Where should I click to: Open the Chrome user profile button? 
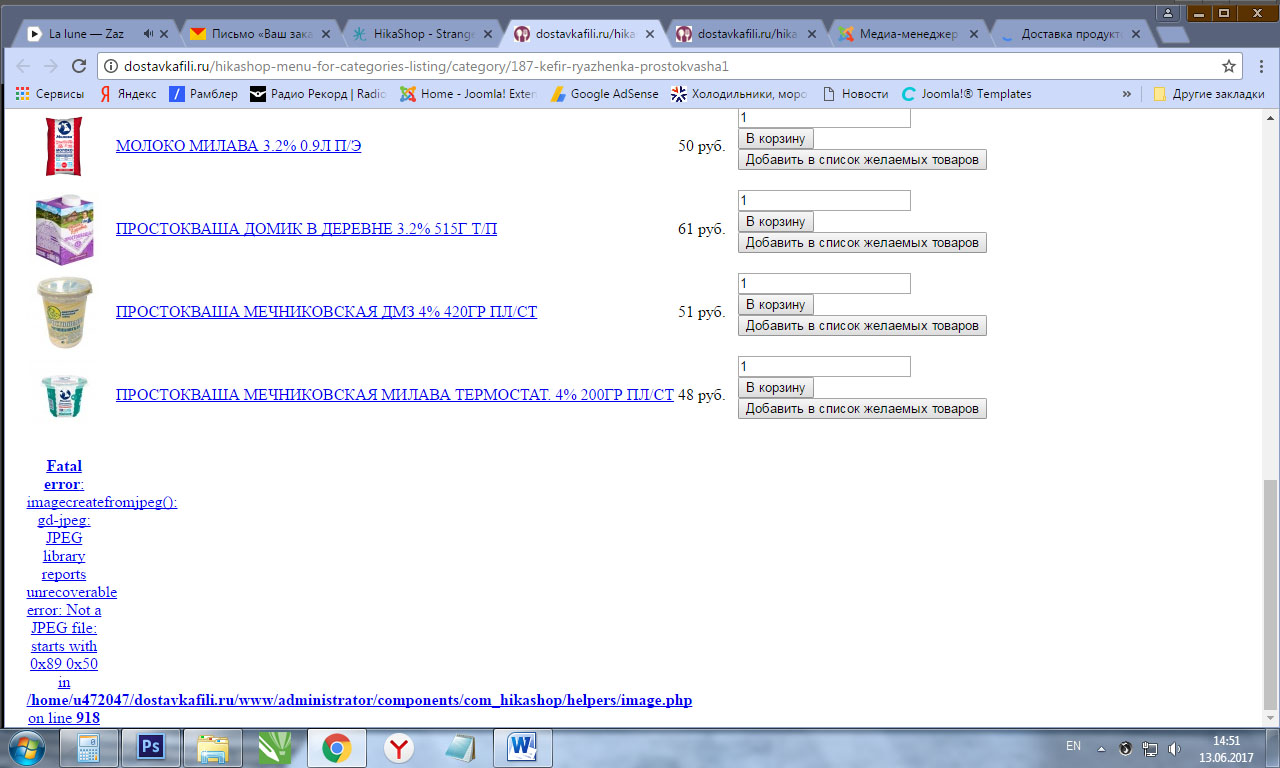[1167, 12]
